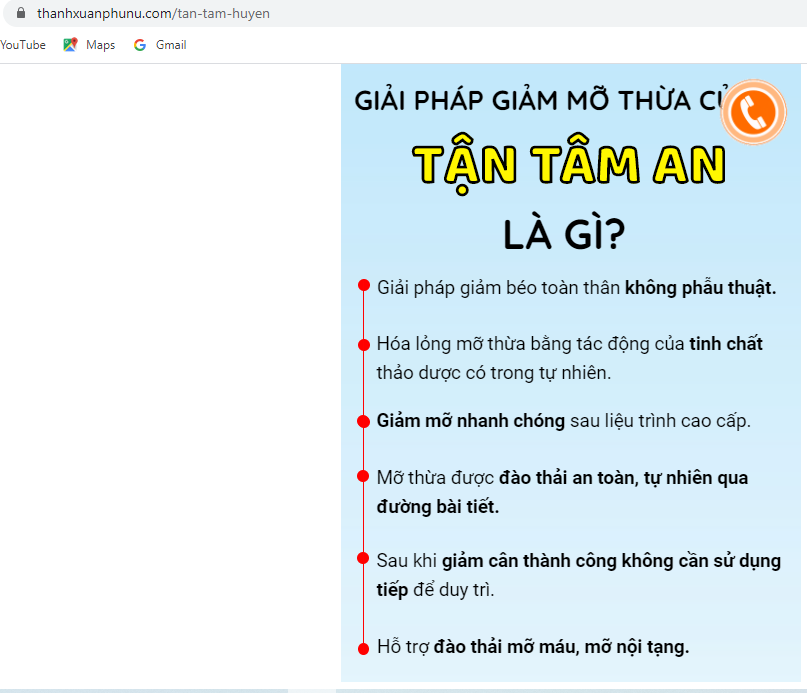Viewport: 807px width, 693px height.
Task: Click the red dot next to 'Hỗ trợ đào thải mỡ máu'
Action: coord(362,646)
